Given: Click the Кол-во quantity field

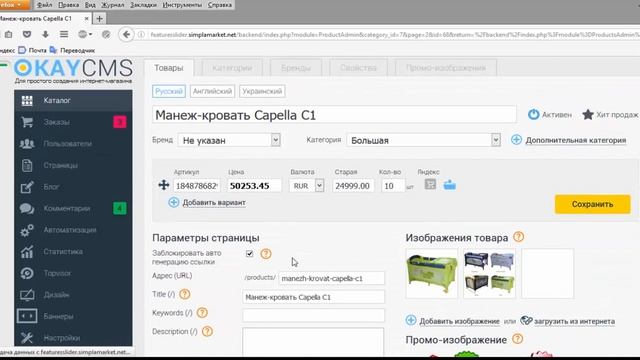Looking at the screenshot, I should (x=393, y=186).
